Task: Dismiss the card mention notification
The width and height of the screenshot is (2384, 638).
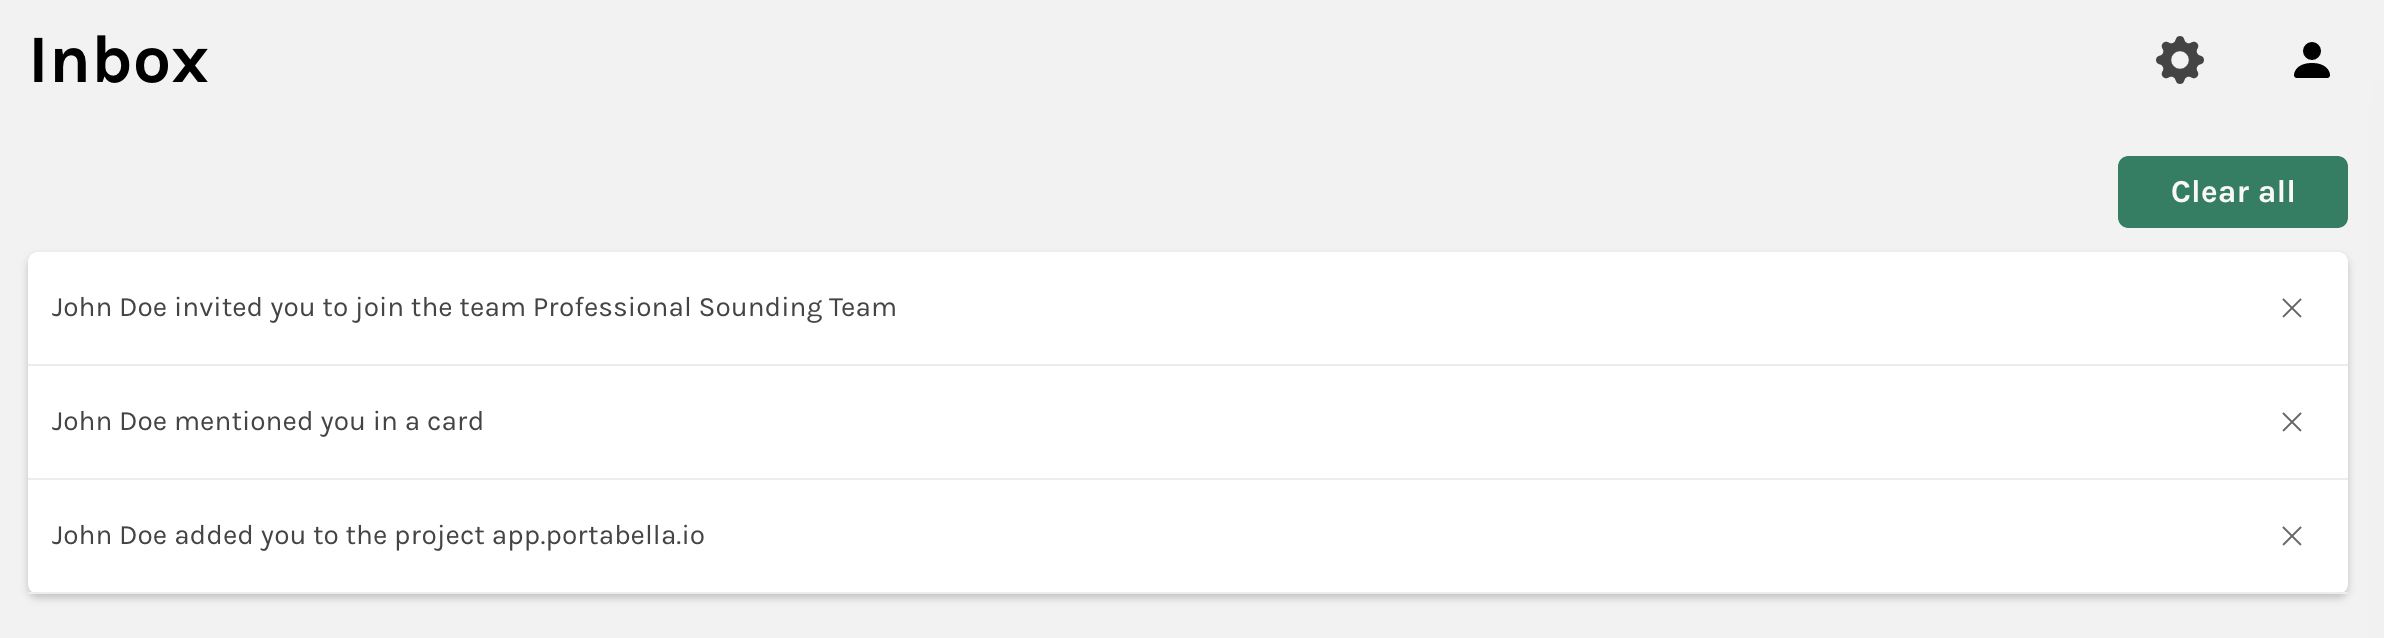Action: [x=2292, y=422]
